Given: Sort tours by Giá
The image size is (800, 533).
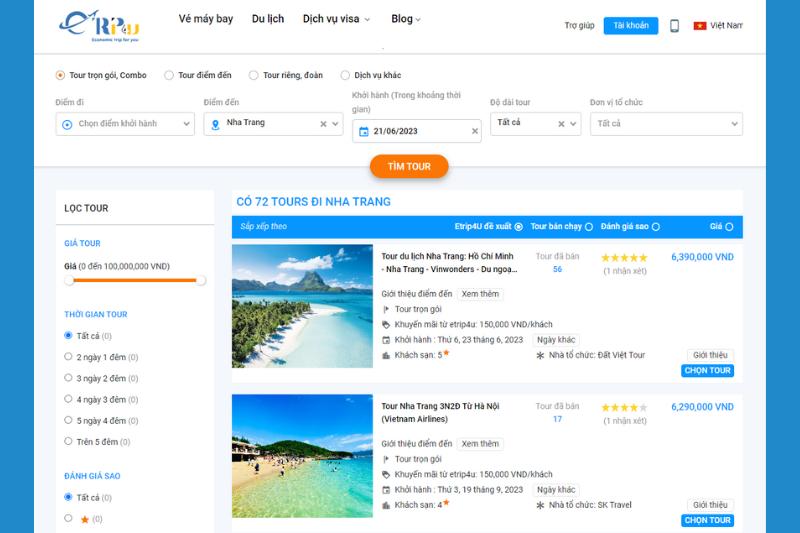Looking at the screenshot, I should [729, 227].
